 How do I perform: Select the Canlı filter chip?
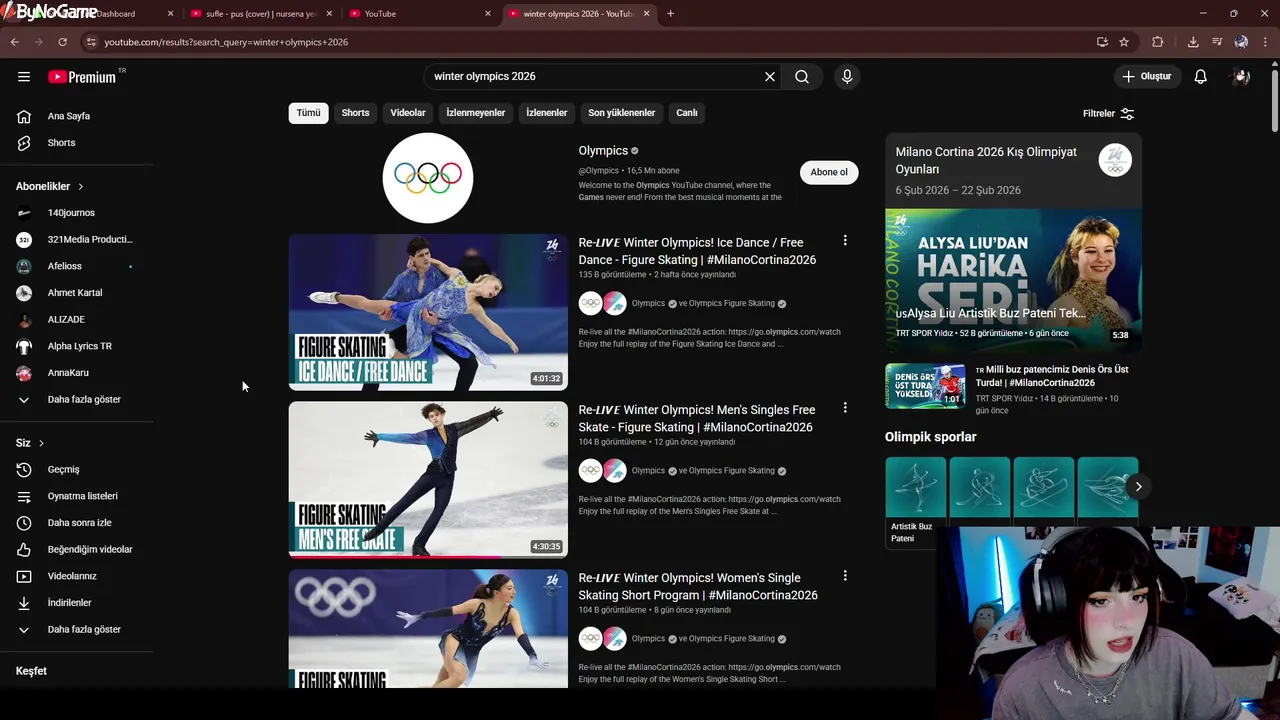click(687, 113)
